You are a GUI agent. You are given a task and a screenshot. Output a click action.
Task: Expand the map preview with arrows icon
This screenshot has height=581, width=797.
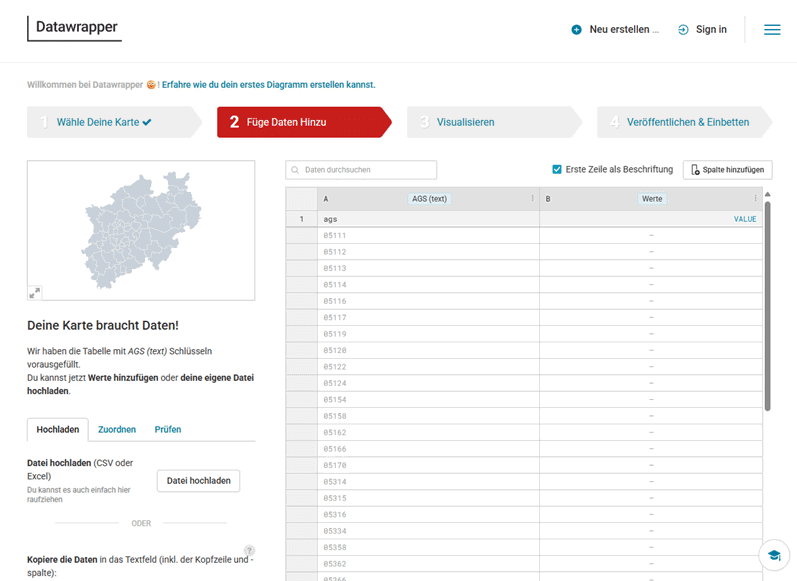coord(35,293)
